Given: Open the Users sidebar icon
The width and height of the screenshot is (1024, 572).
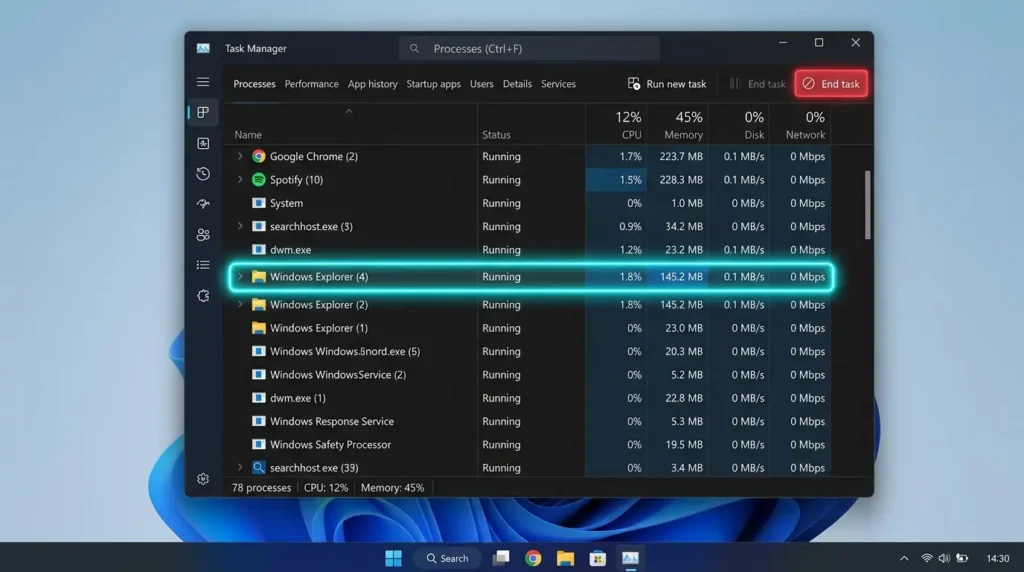Looking at the screenshot, I should [203, 234].
